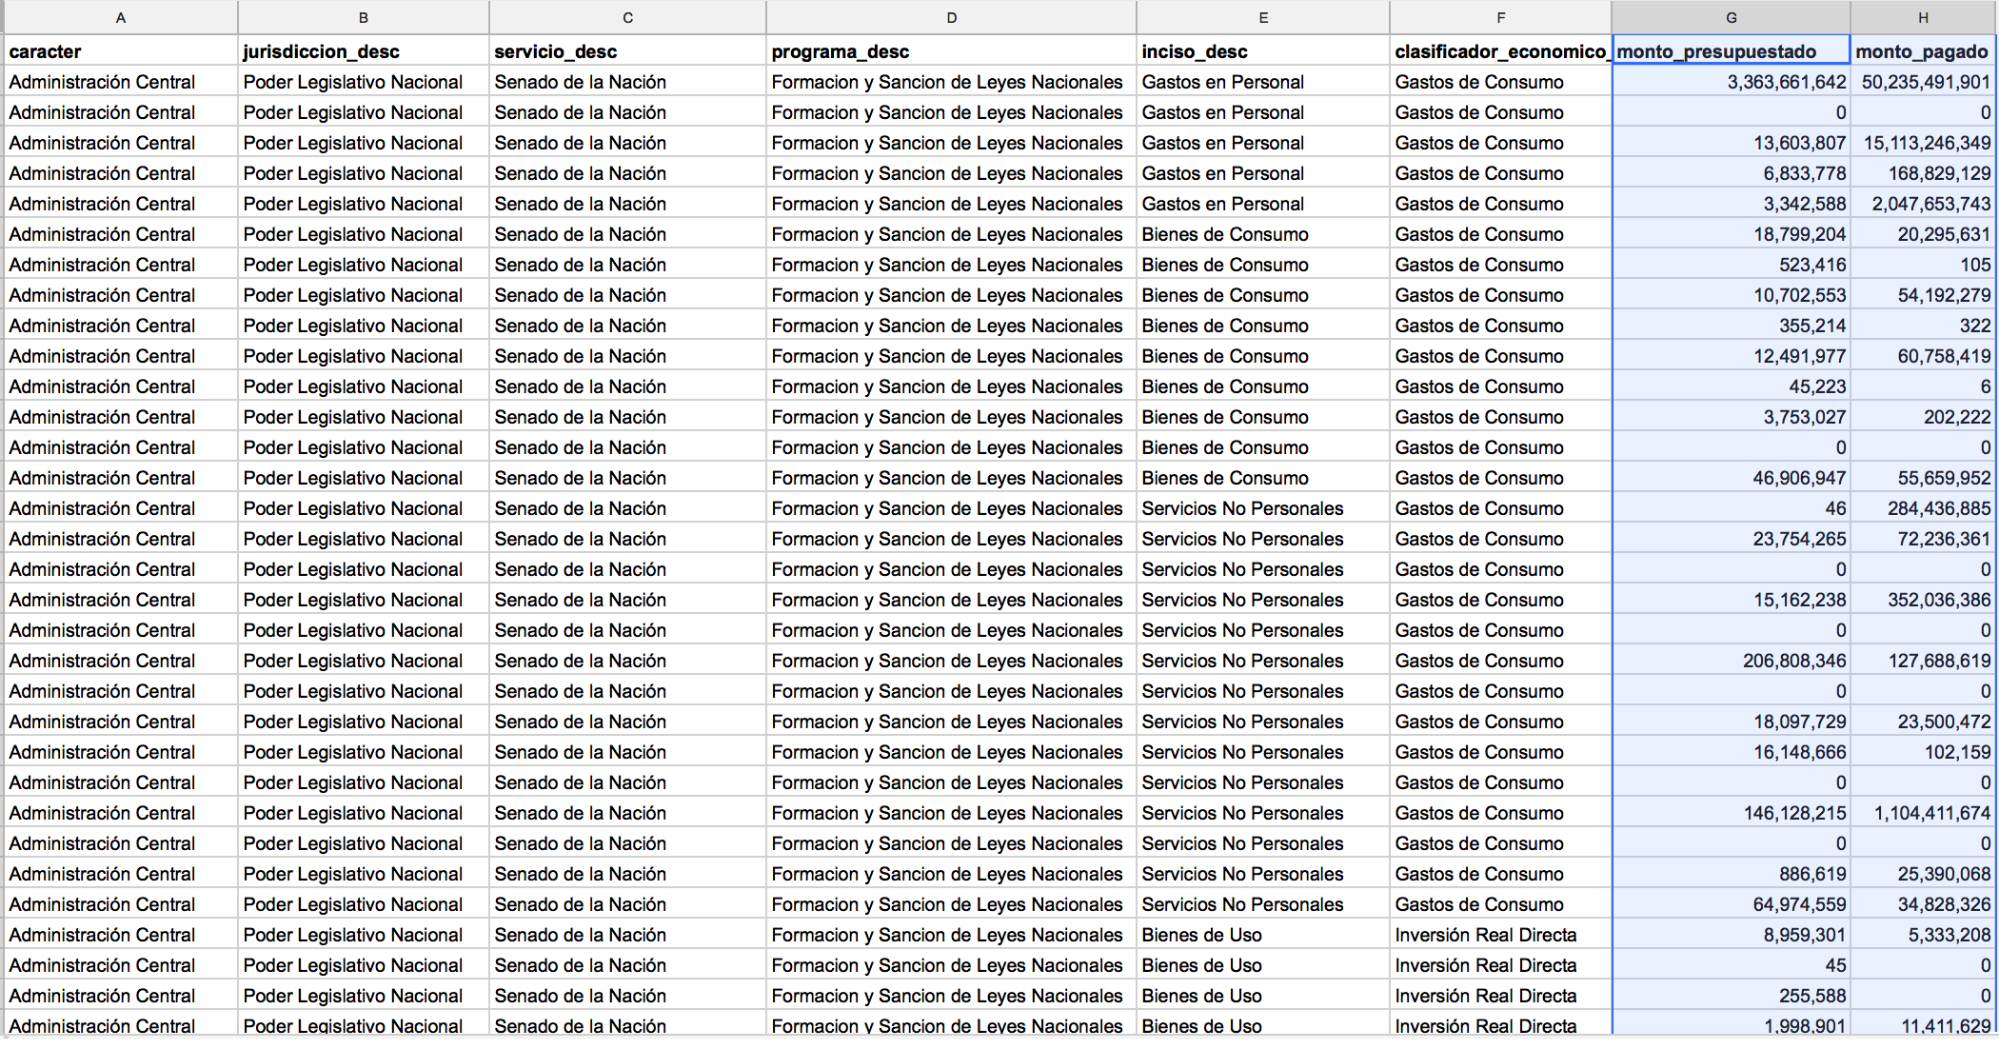The height and width of the screenshot is (1040, 1999).
Task: Select cell with value 10,702,553
Action: click(1731, 295)
